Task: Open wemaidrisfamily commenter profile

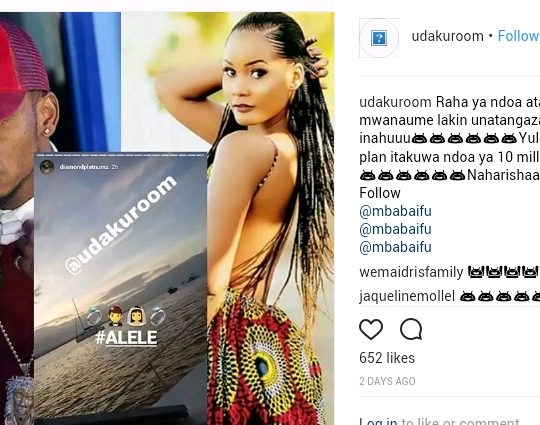Action: click(x=411, y=272)
